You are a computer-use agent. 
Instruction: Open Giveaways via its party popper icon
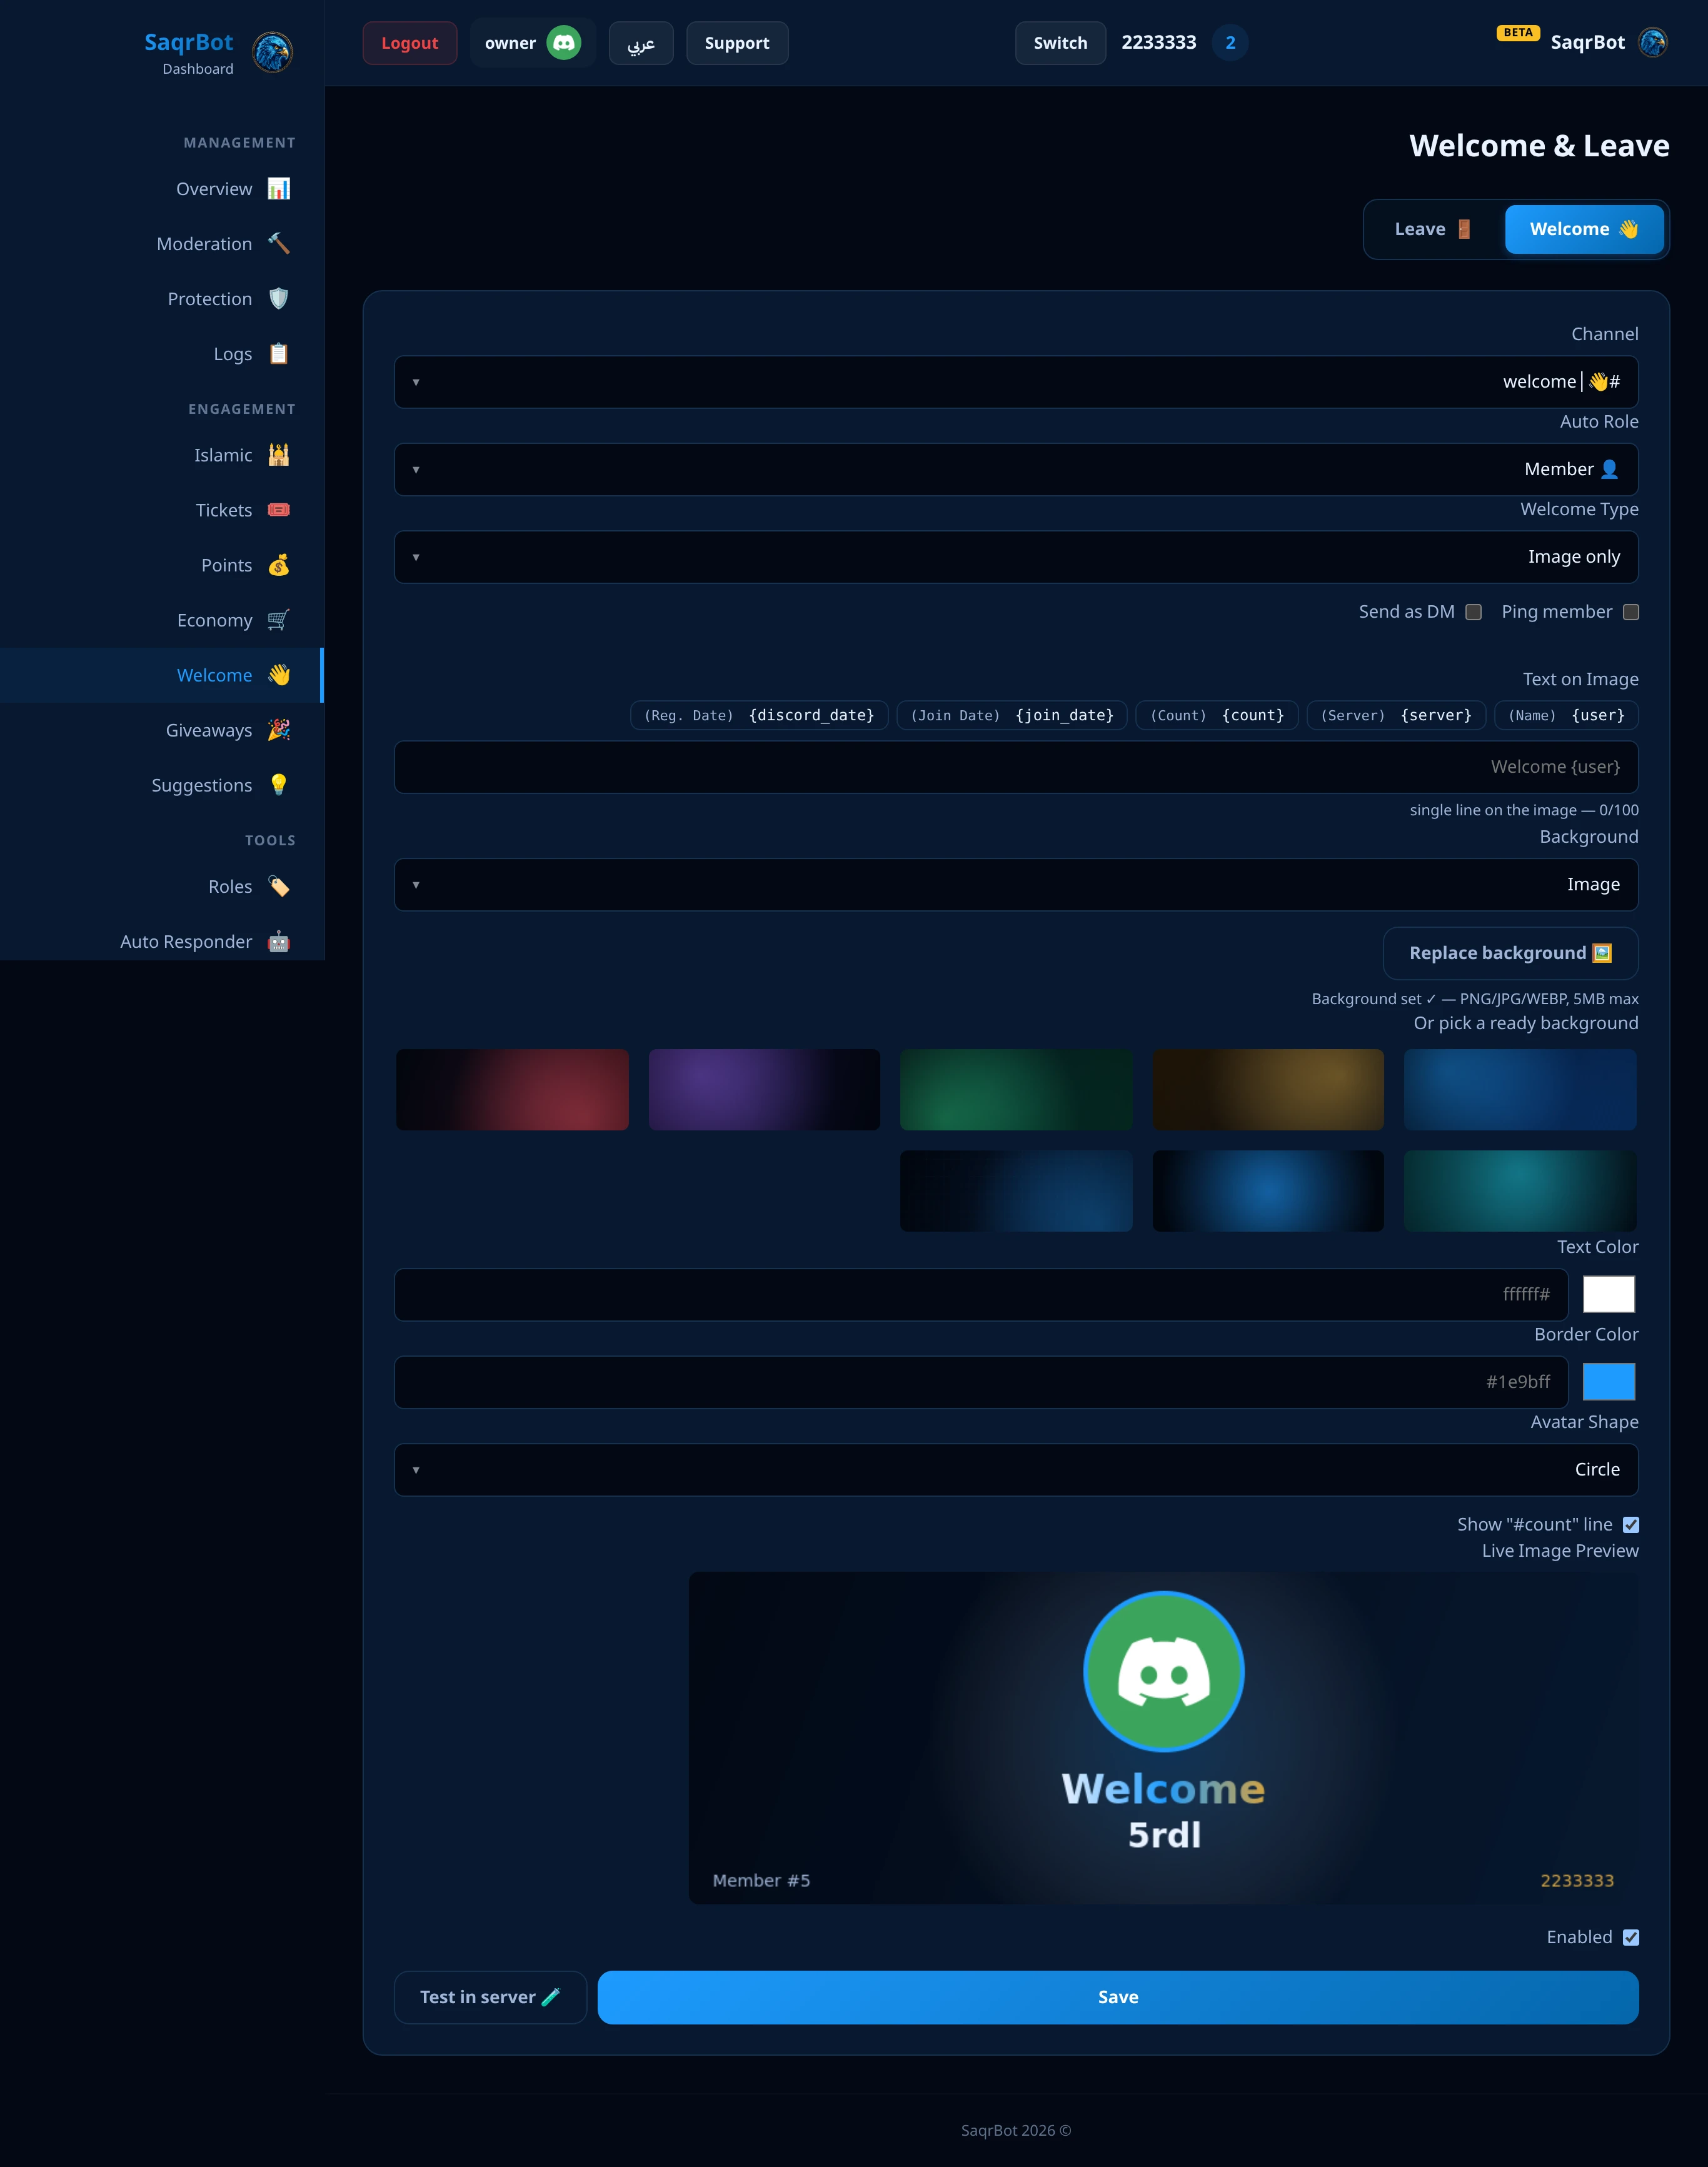coord(279,730)
